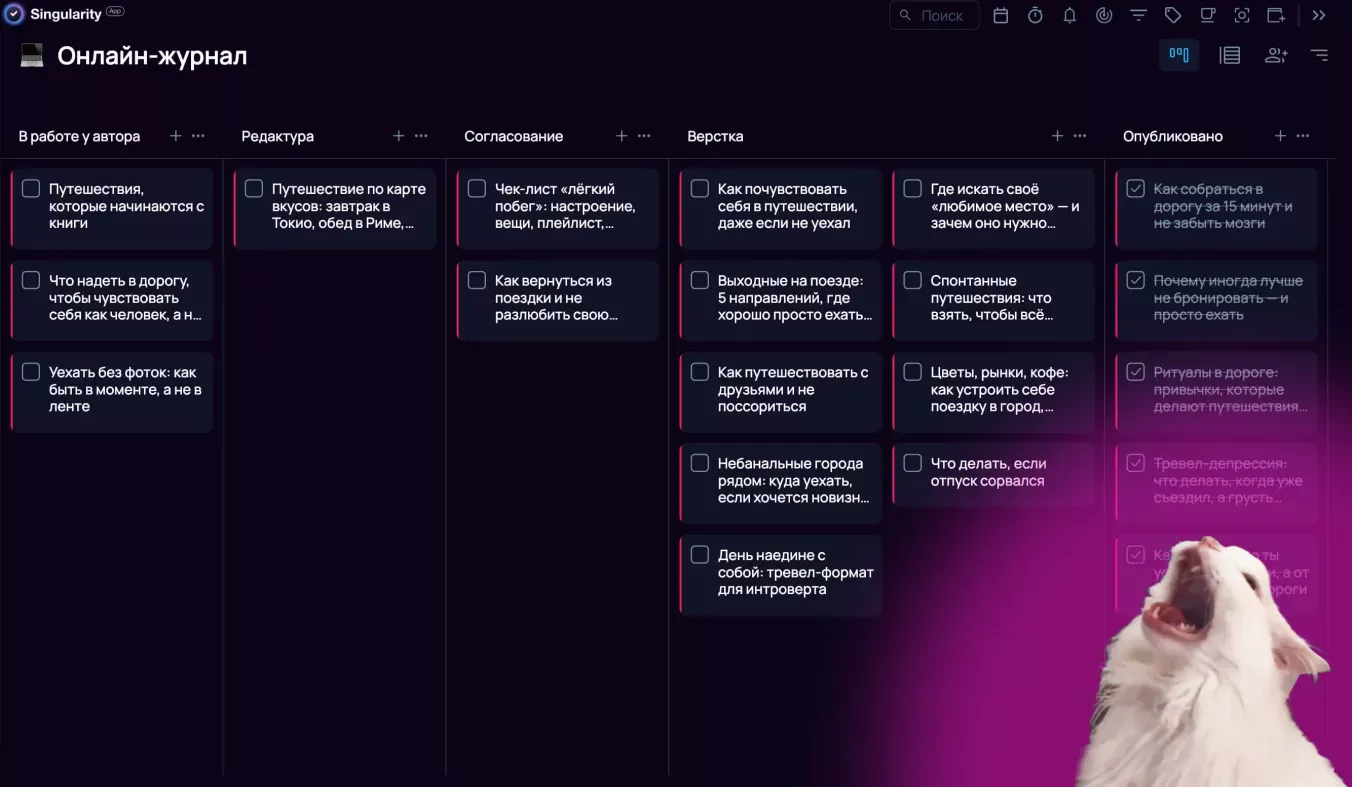Check off День наедине с собой
1352x787 pixels.
tap(700, 555)
